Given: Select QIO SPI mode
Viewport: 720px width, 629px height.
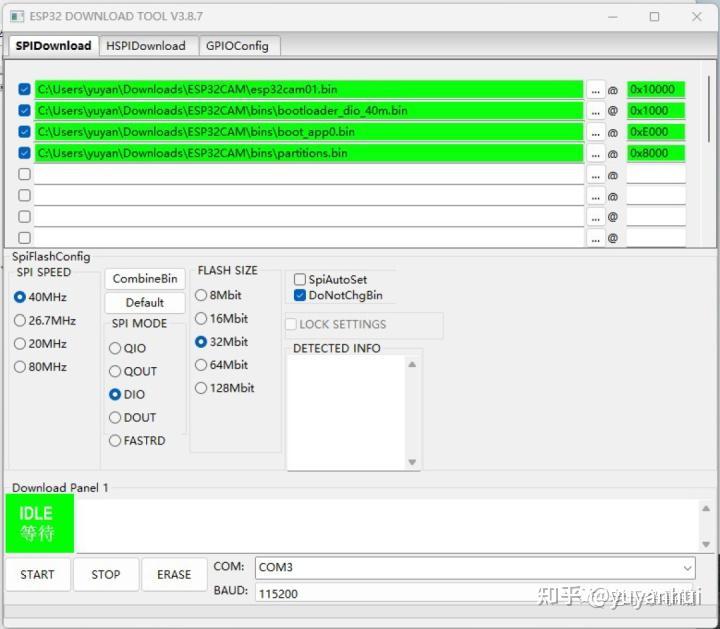Looking at the screenshot, I should point(128,348).
